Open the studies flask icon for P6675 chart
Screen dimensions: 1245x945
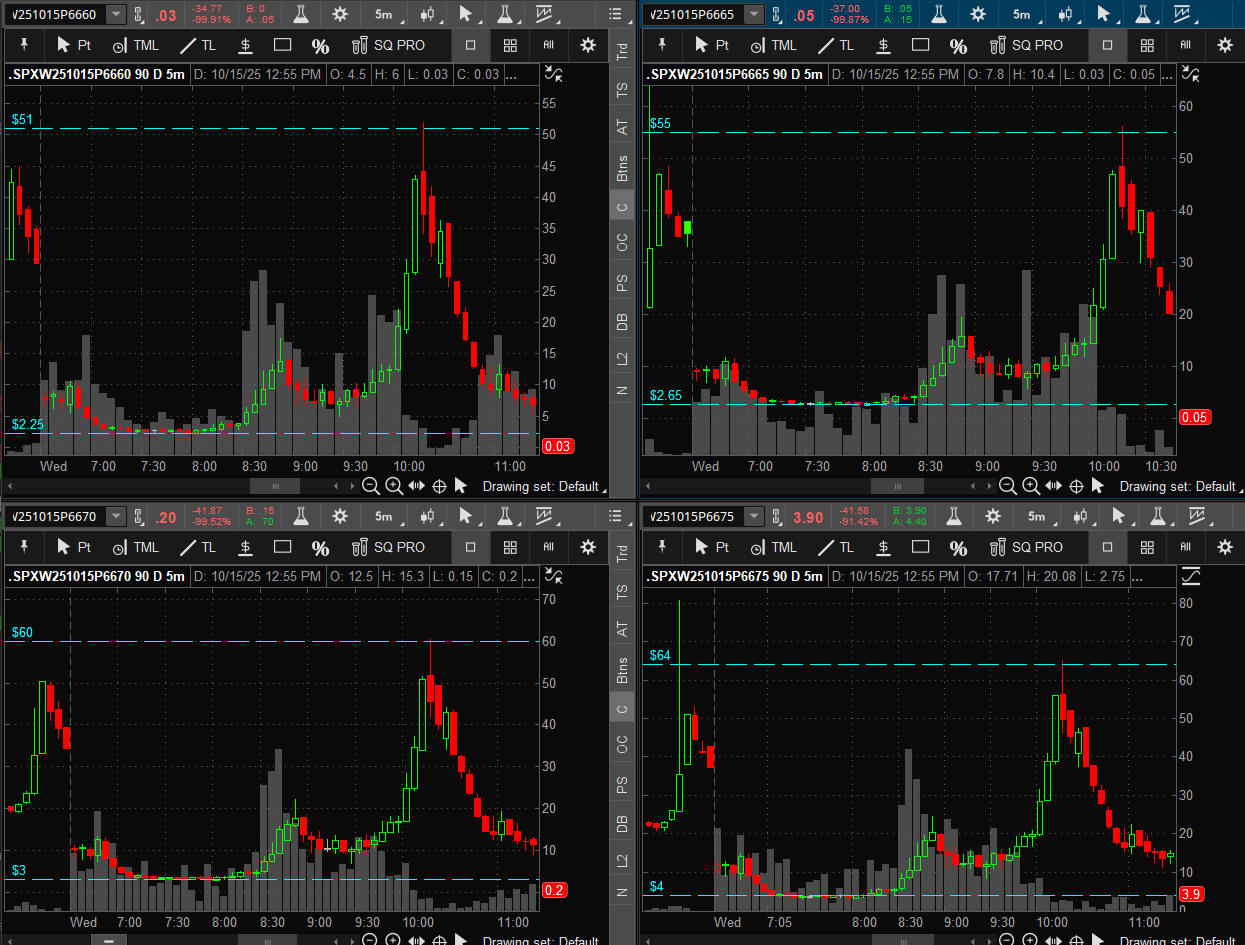pos(952,516)
